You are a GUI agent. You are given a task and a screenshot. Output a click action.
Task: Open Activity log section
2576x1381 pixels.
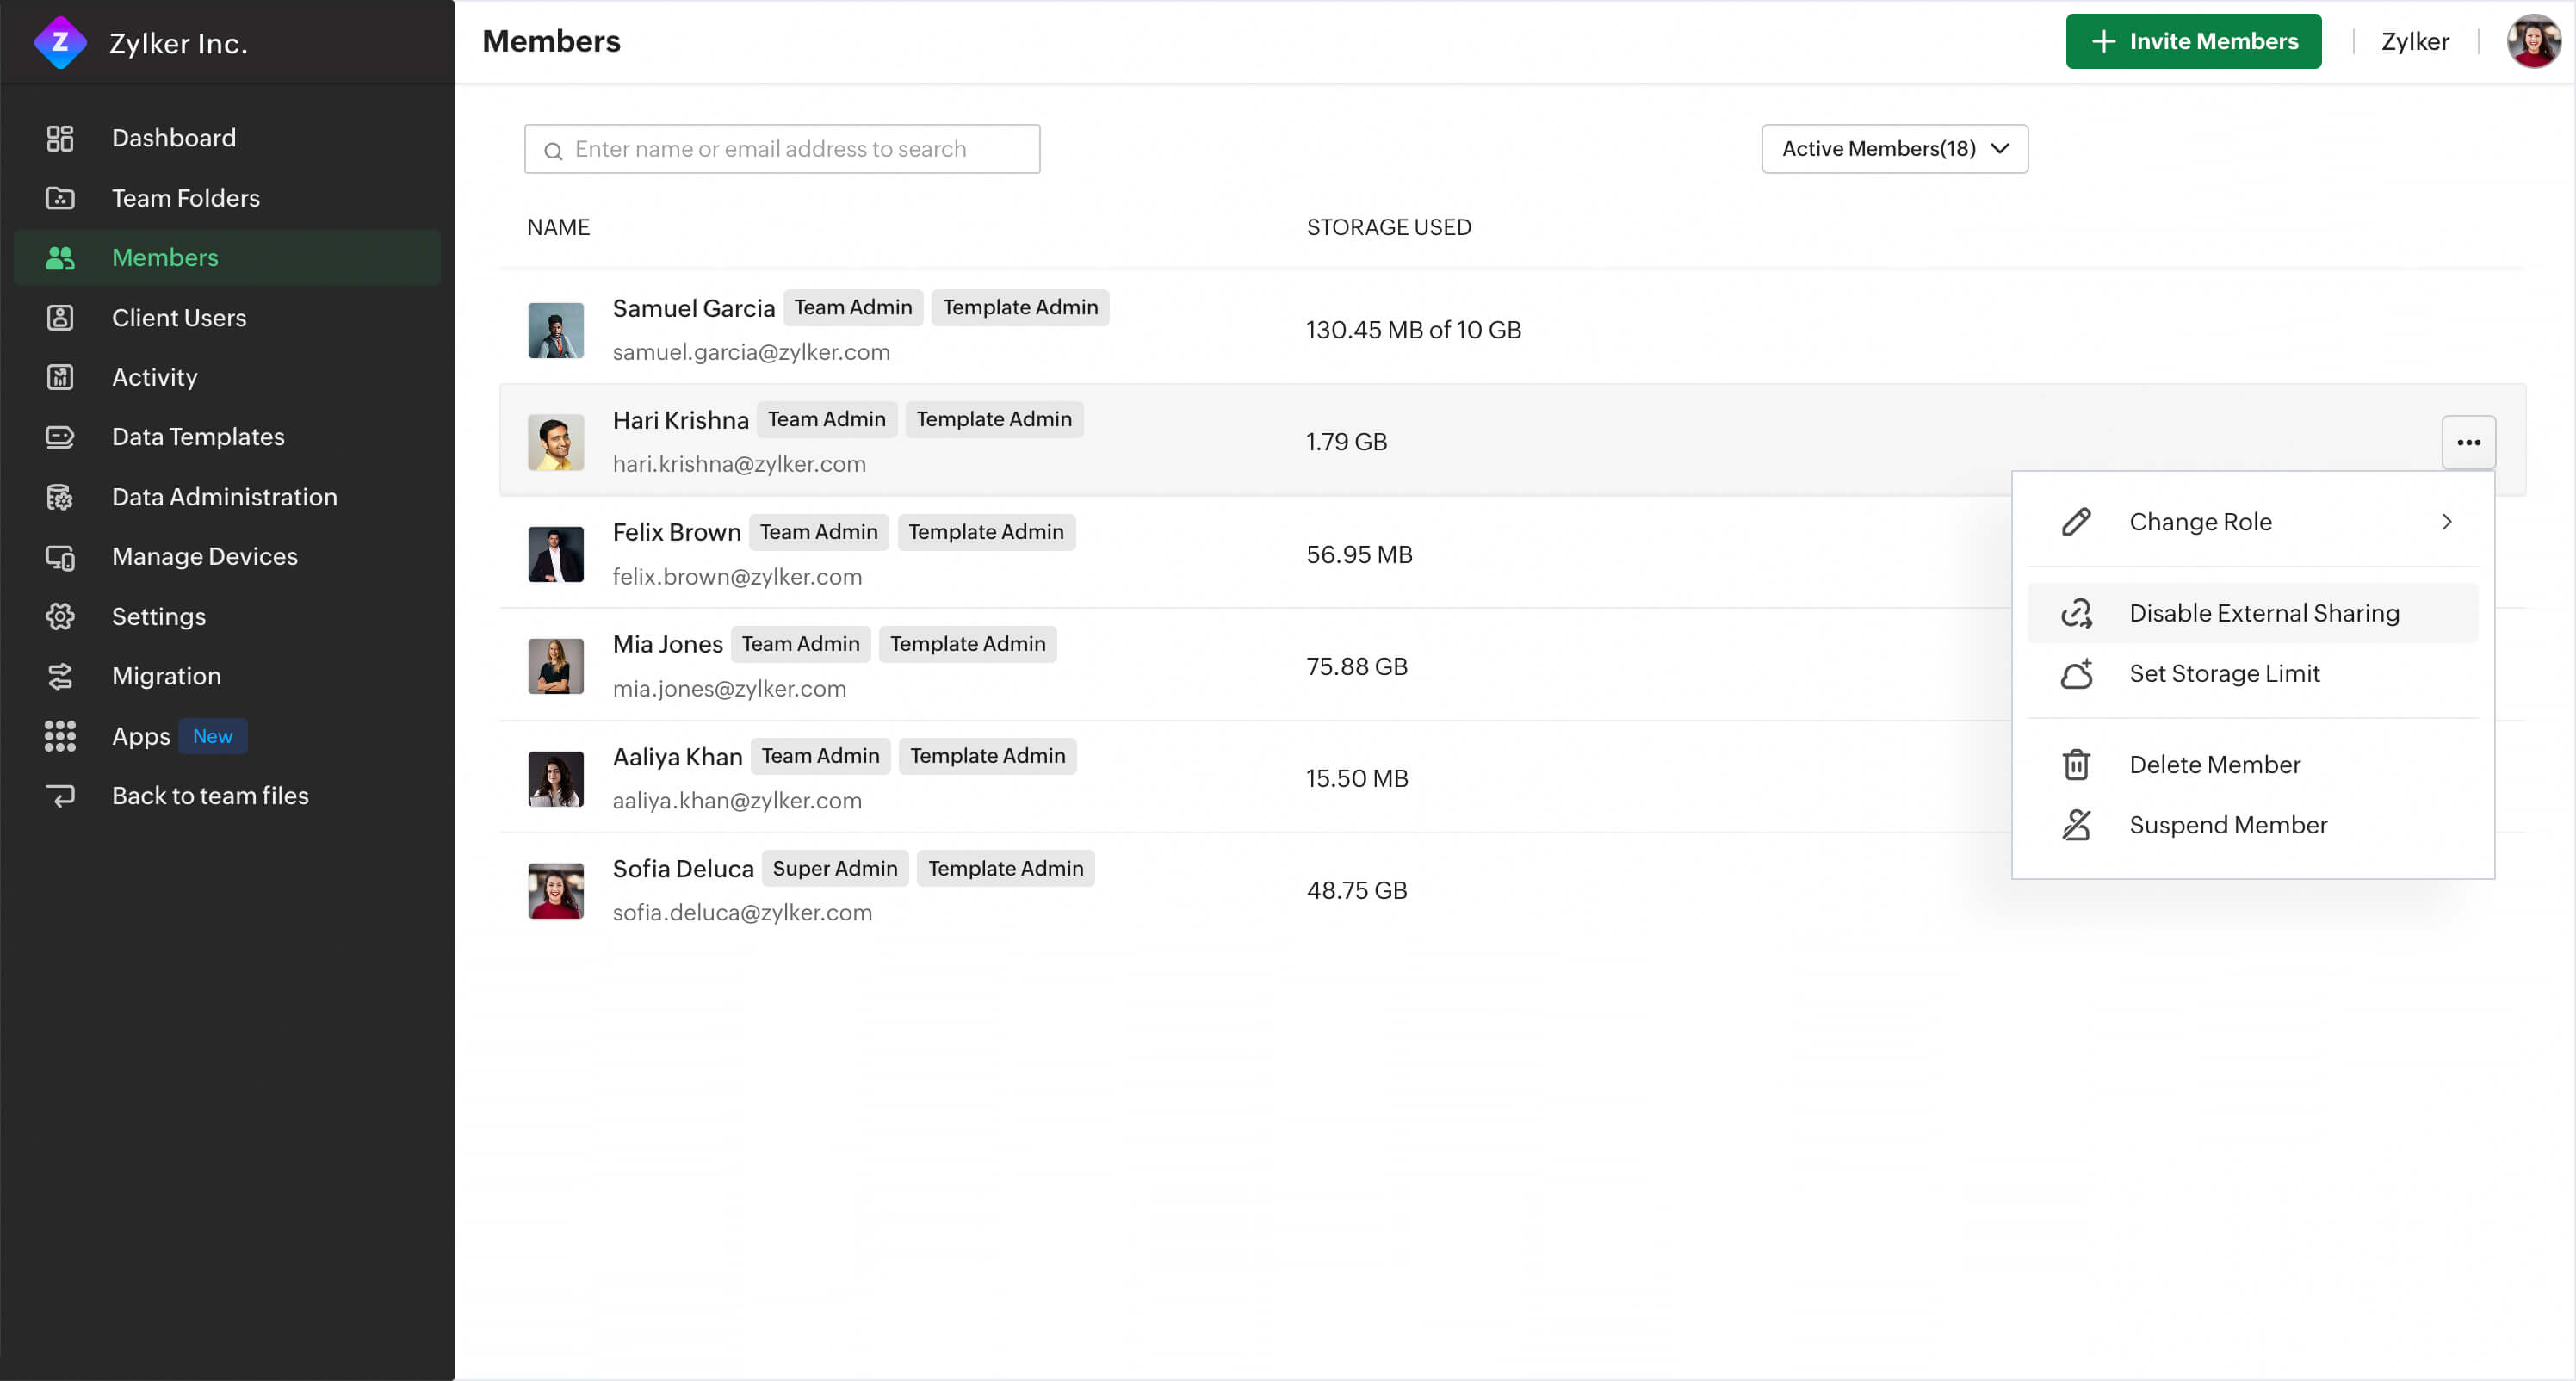pyautogui.click(x=155, y=376)
